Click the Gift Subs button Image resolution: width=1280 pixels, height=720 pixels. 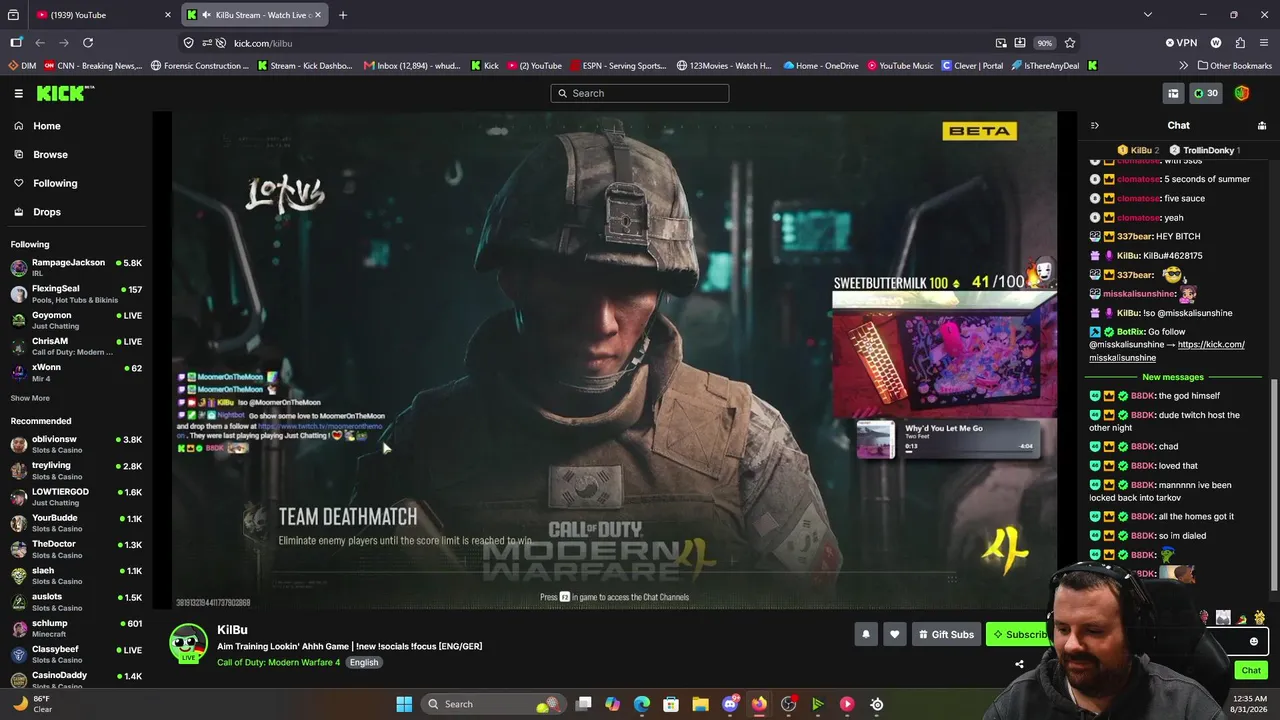(946, 634)
